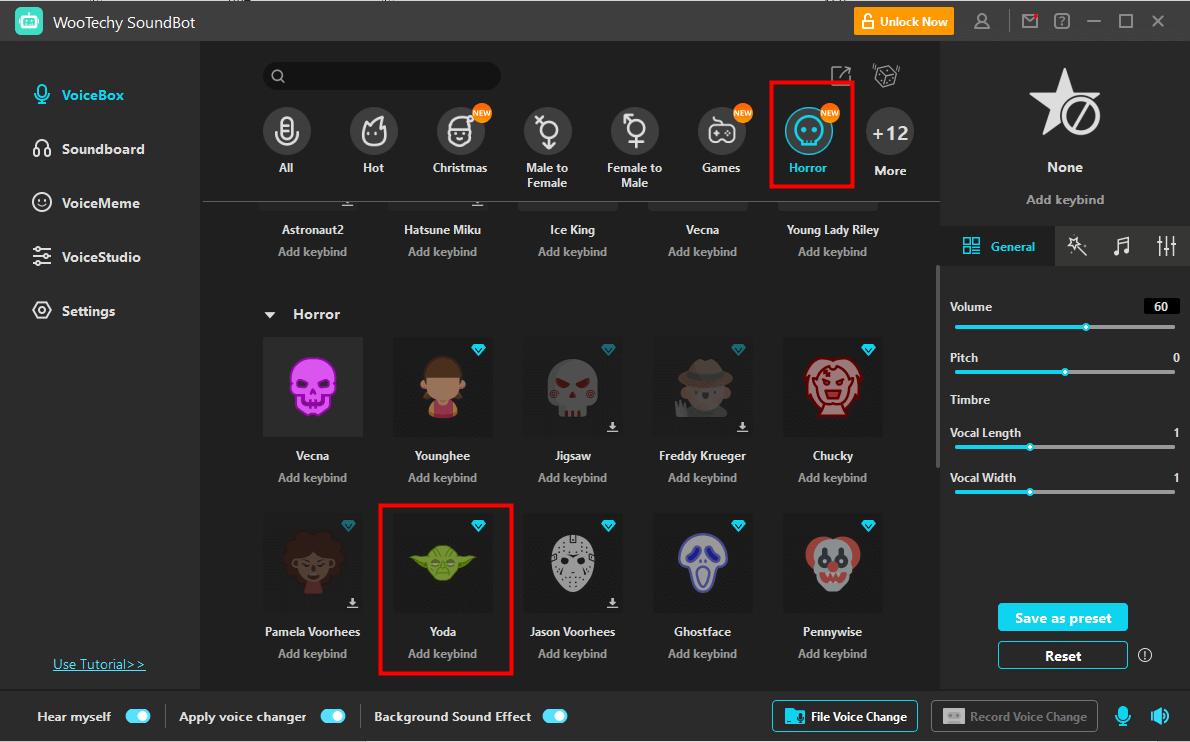This screenshot has height=742, width=1190.
Task: Open the equalizer sliders tab
Action: (1166, 246)
